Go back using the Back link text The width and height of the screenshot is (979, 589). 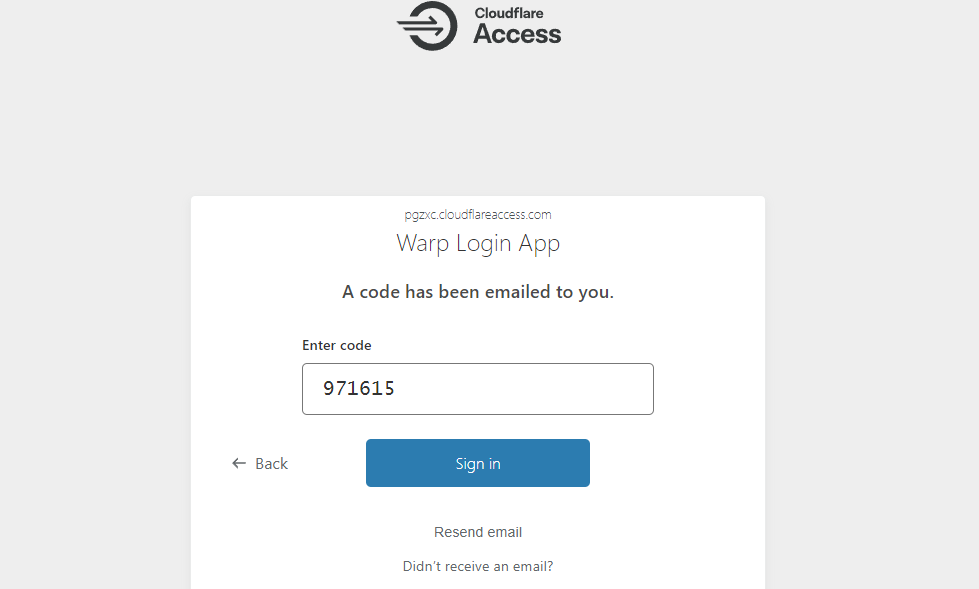pos(272,463)
